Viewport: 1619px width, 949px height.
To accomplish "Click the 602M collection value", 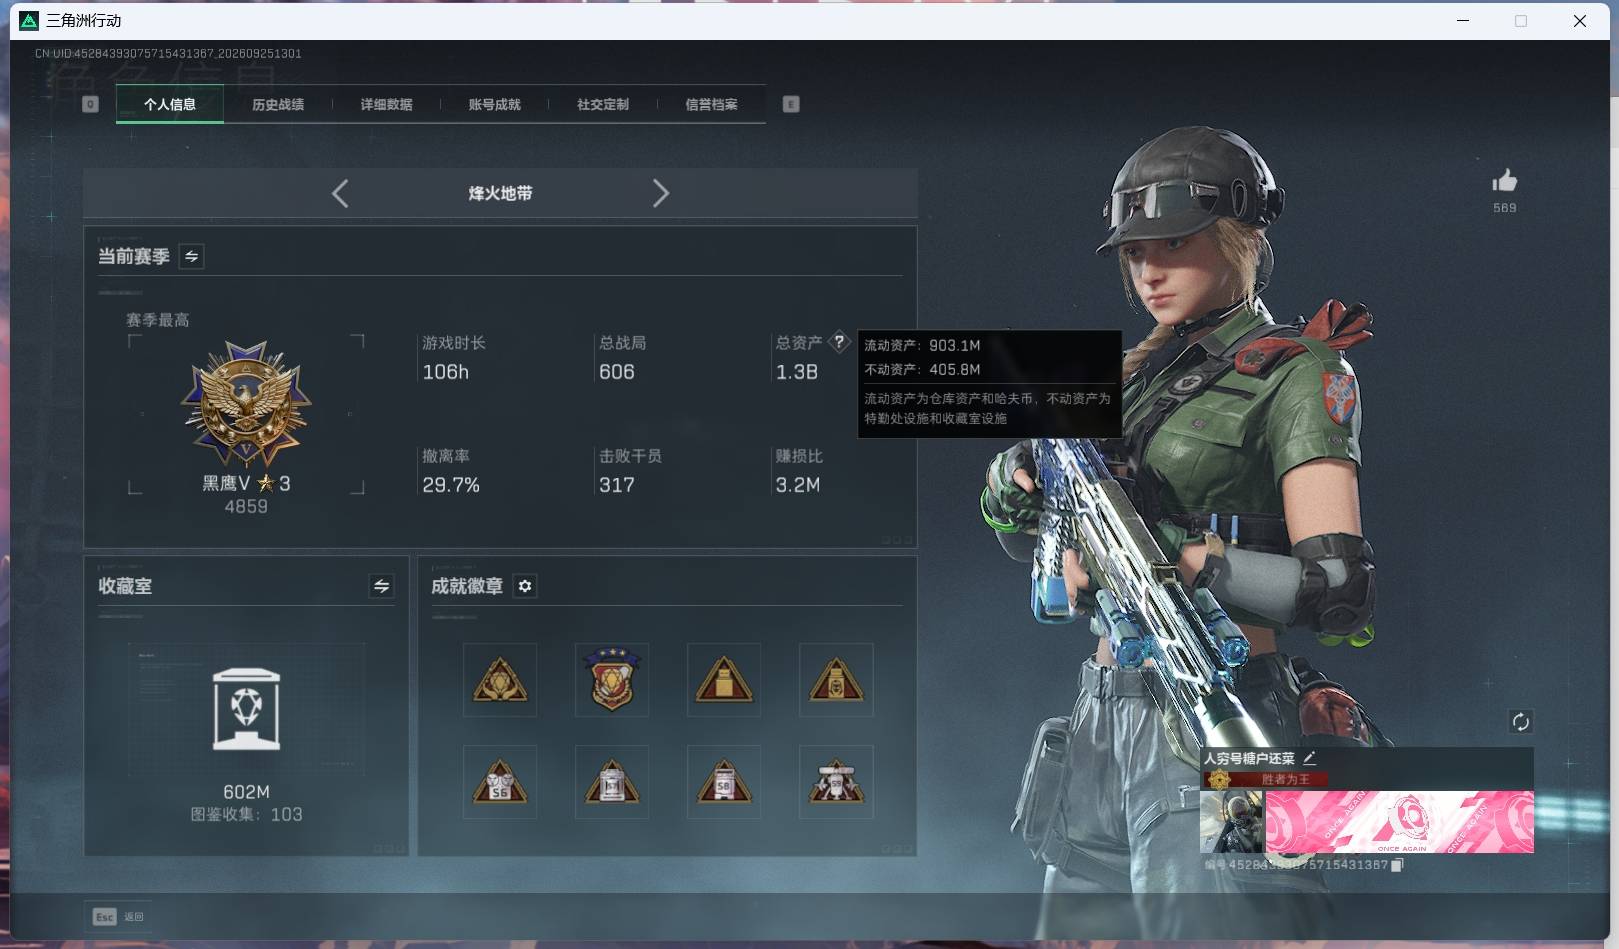I will 247,792.
